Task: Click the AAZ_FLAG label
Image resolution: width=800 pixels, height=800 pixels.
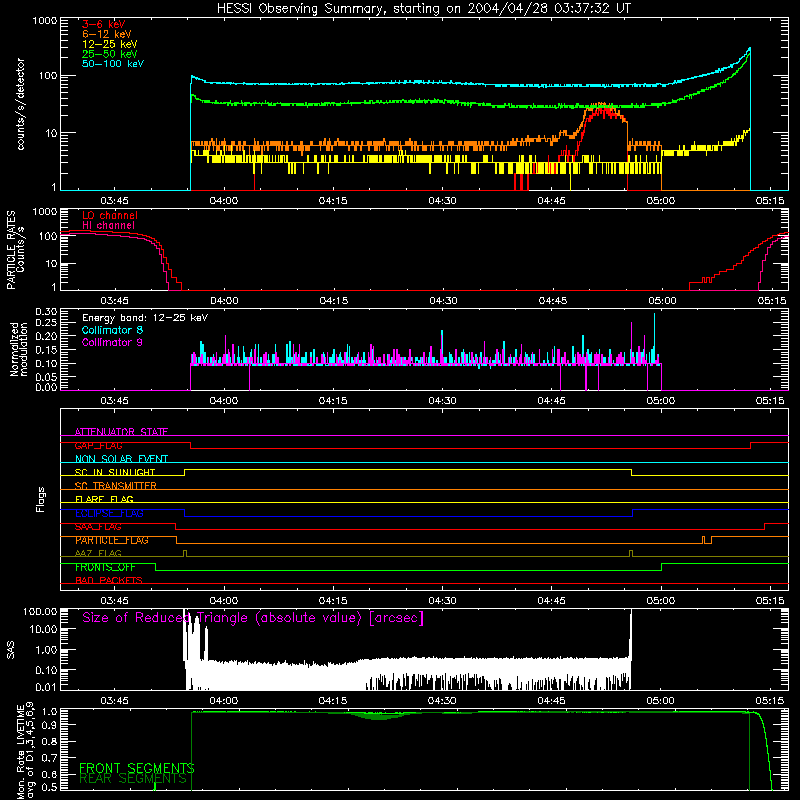Action: [98, 554]
